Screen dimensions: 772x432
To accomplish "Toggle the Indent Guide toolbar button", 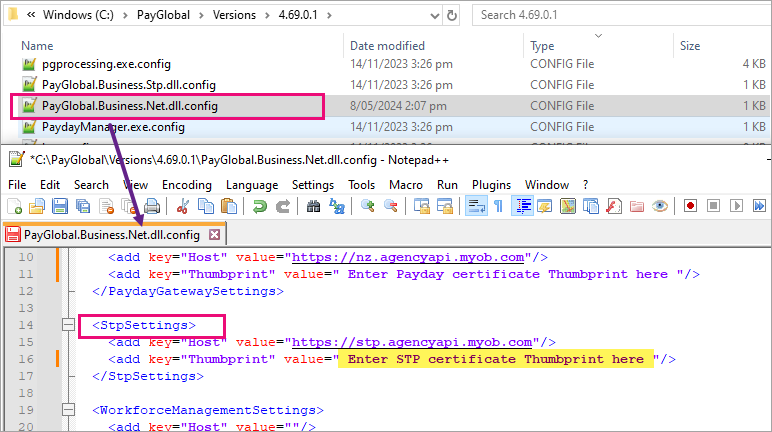I will [x=523, y=206].
